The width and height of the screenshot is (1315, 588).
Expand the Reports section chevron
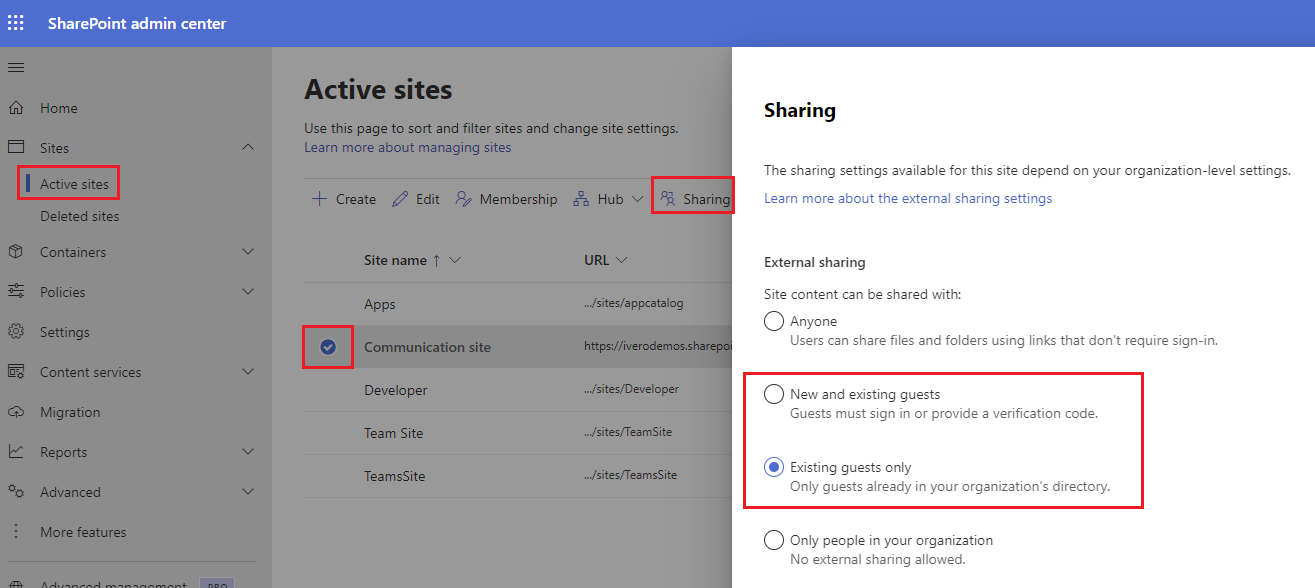[248, 451]
